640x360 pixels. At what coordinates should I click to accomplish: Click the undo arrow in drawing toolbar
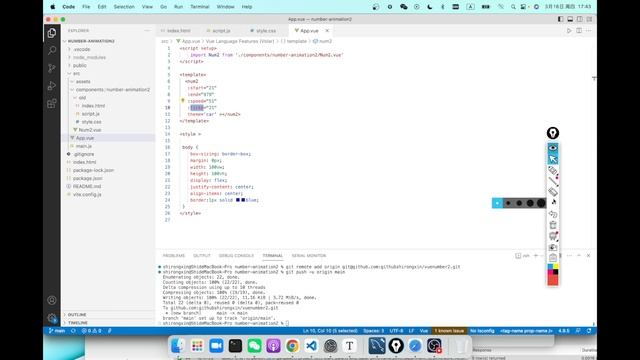[553, 214]
